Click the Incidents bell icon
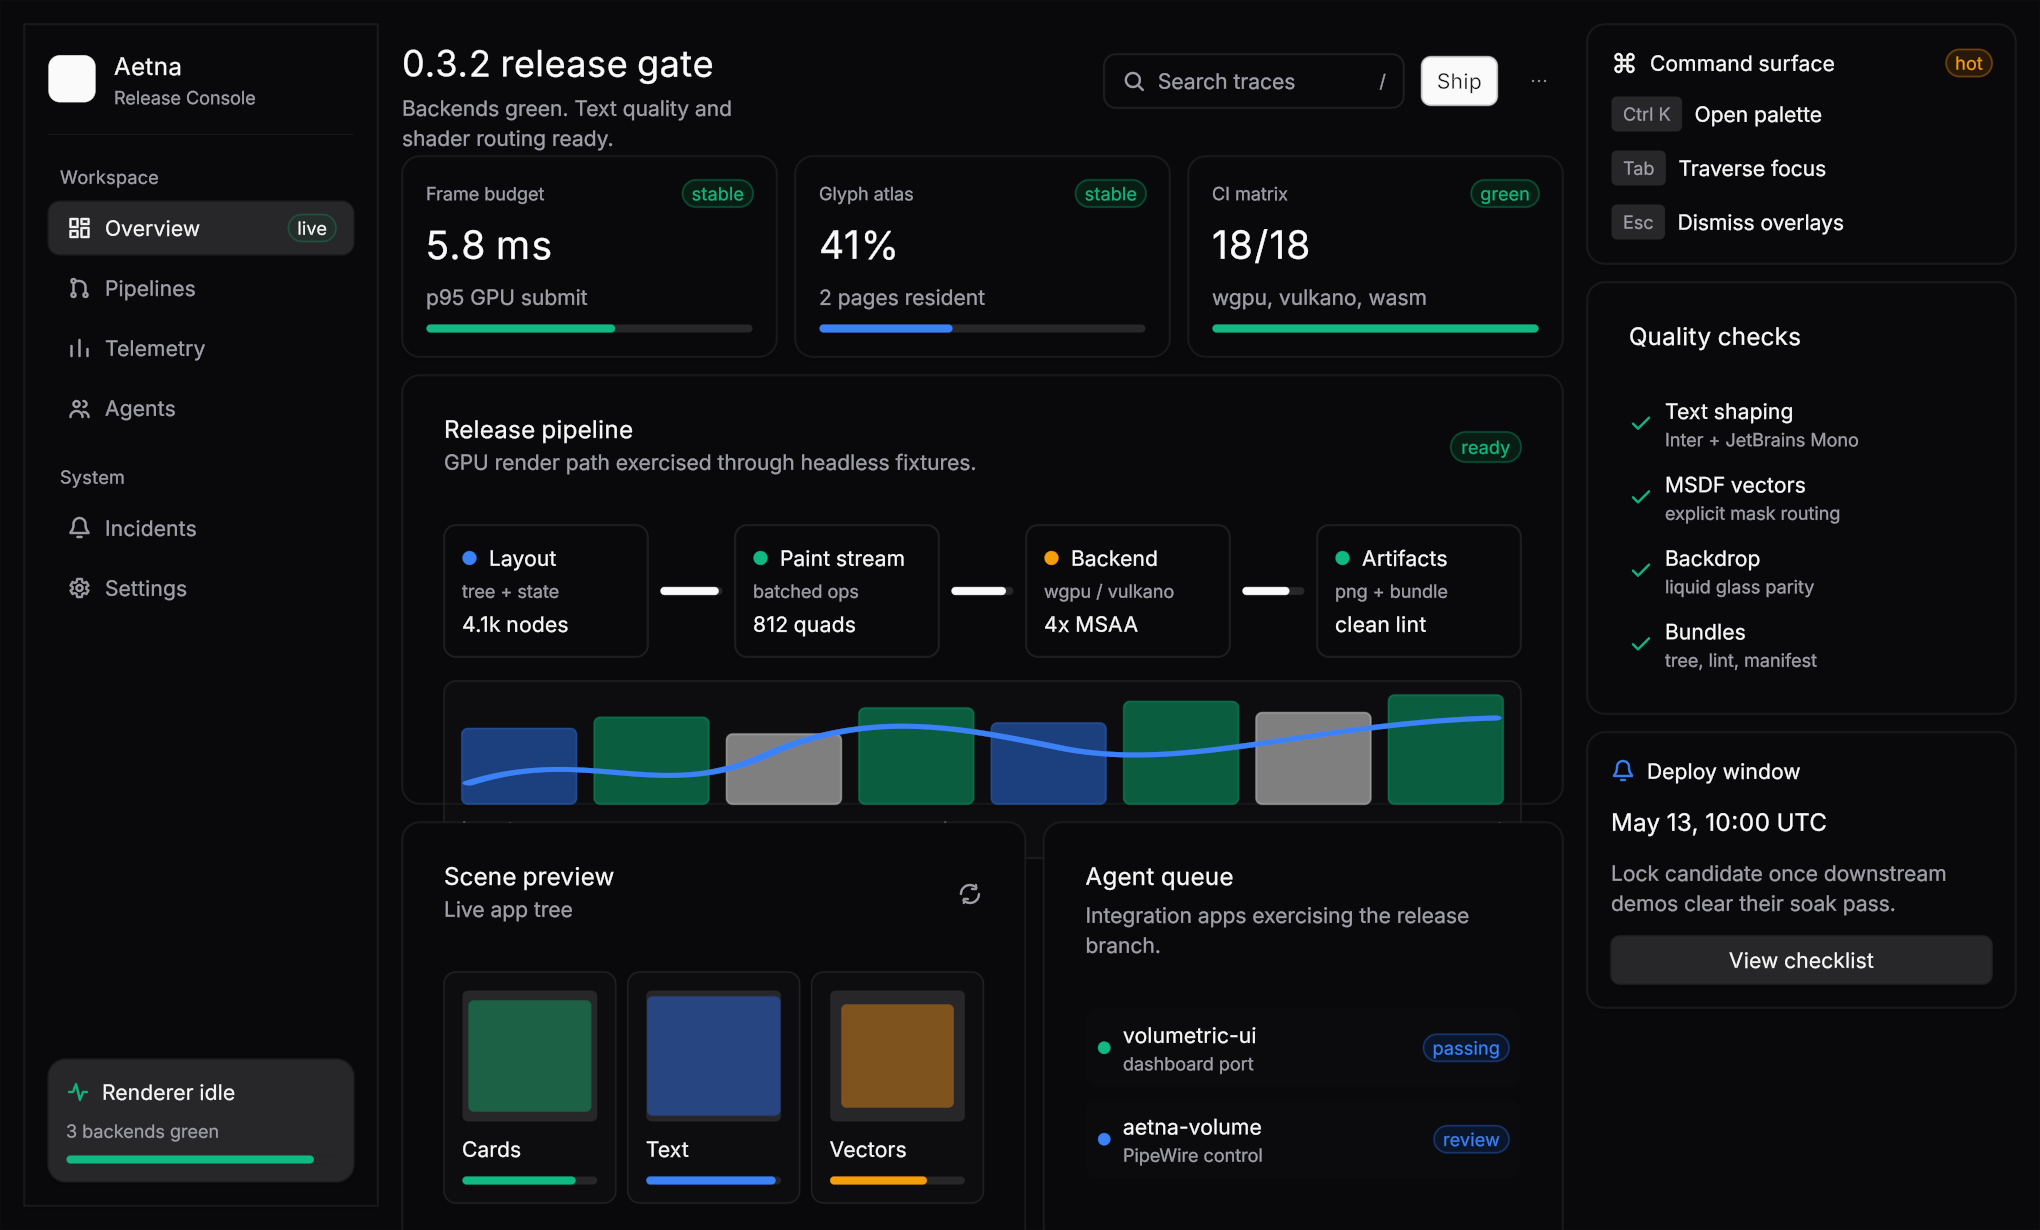Image resolution: width=2040 pixels, height=1230 pixels. coord(79,528)
